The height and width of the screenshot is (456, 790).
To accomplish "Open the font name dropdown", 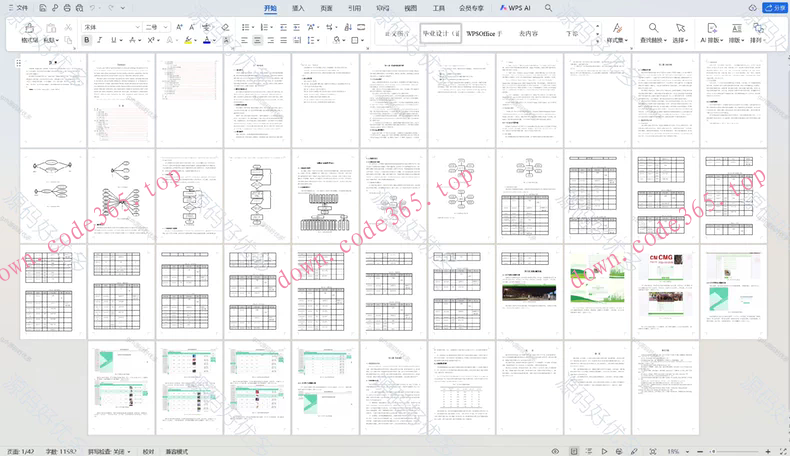I will pos(134,27).
